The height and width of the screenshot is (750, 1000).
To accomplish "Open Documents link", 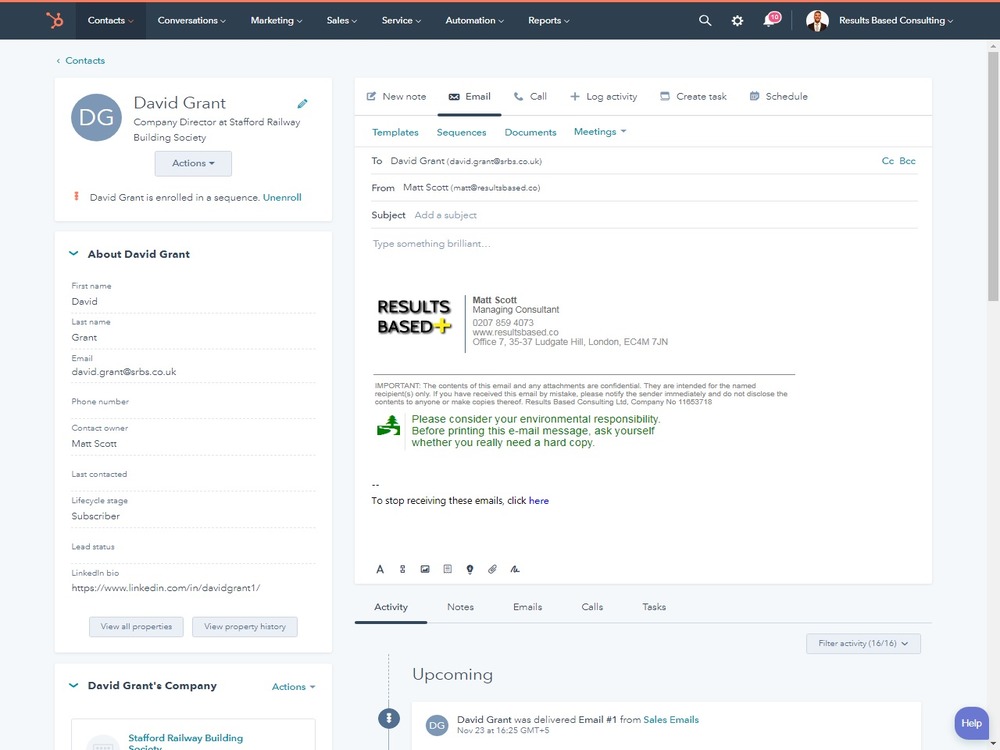I will coord(530,133).
